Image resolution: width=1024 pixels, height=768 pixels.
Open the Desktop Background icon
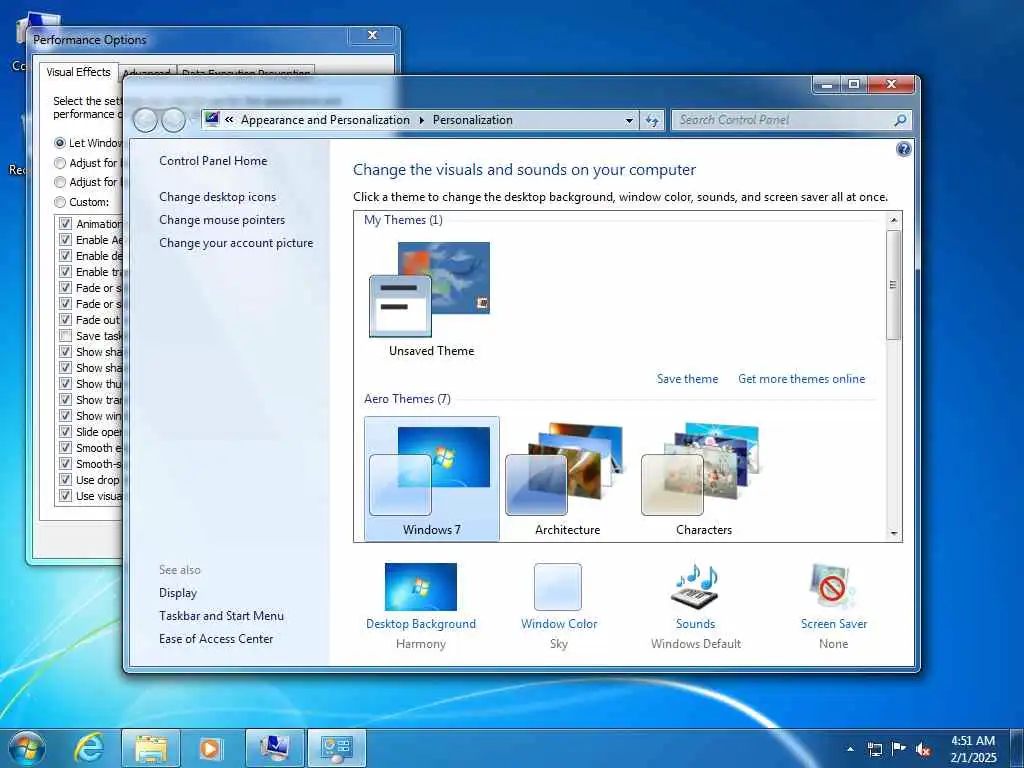click(x=421, y=586)
